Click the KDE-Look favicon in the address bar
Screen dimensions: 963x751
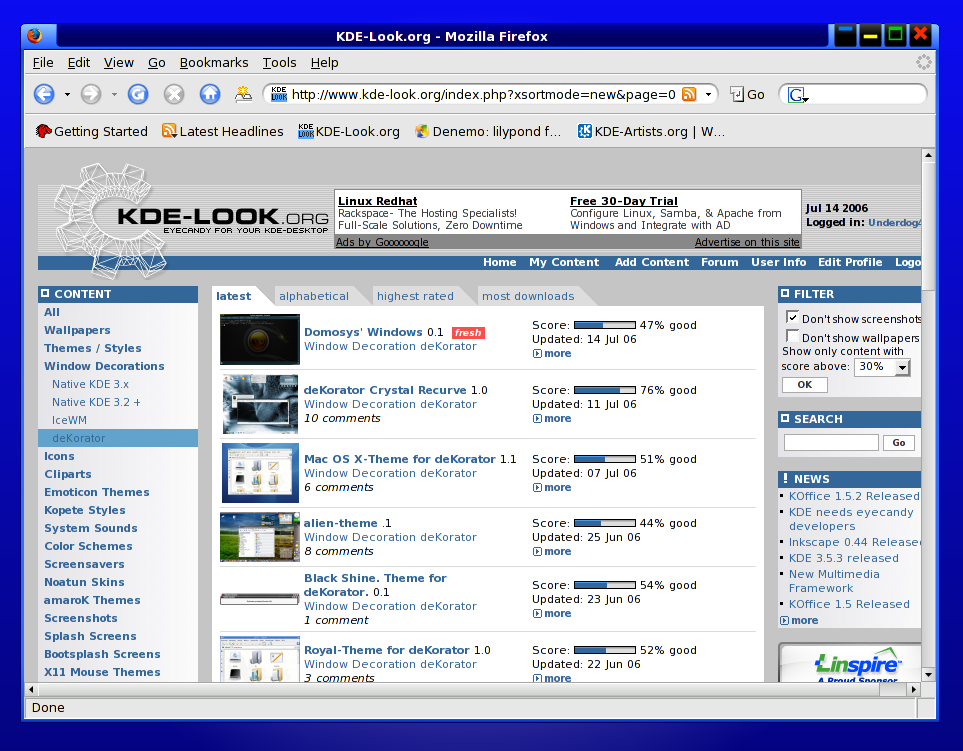279,94
